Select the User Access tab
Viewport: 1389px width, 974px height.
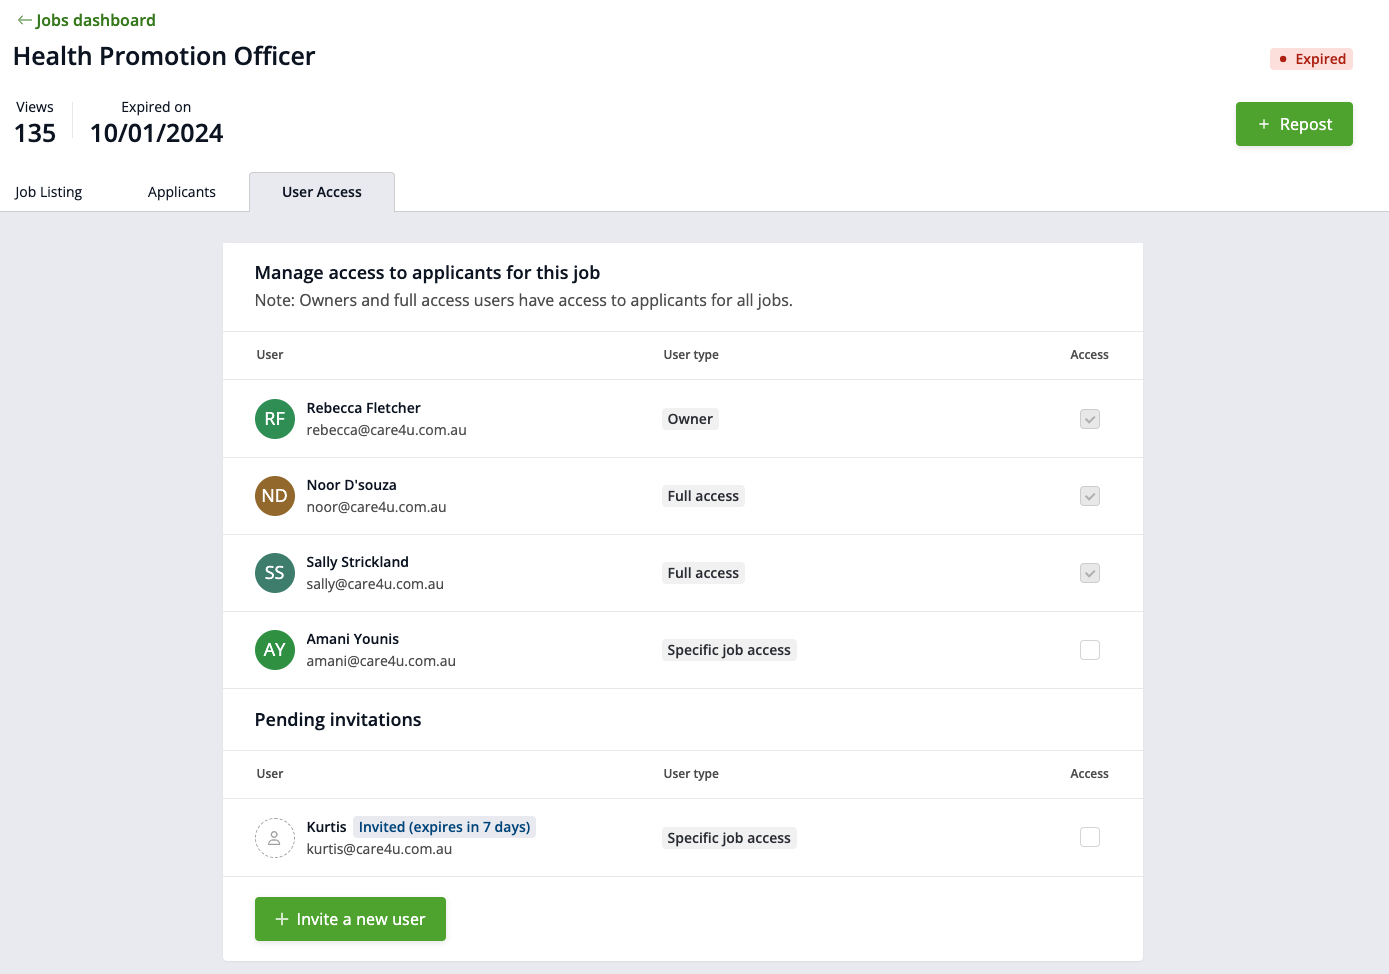(x=322, y=192)
